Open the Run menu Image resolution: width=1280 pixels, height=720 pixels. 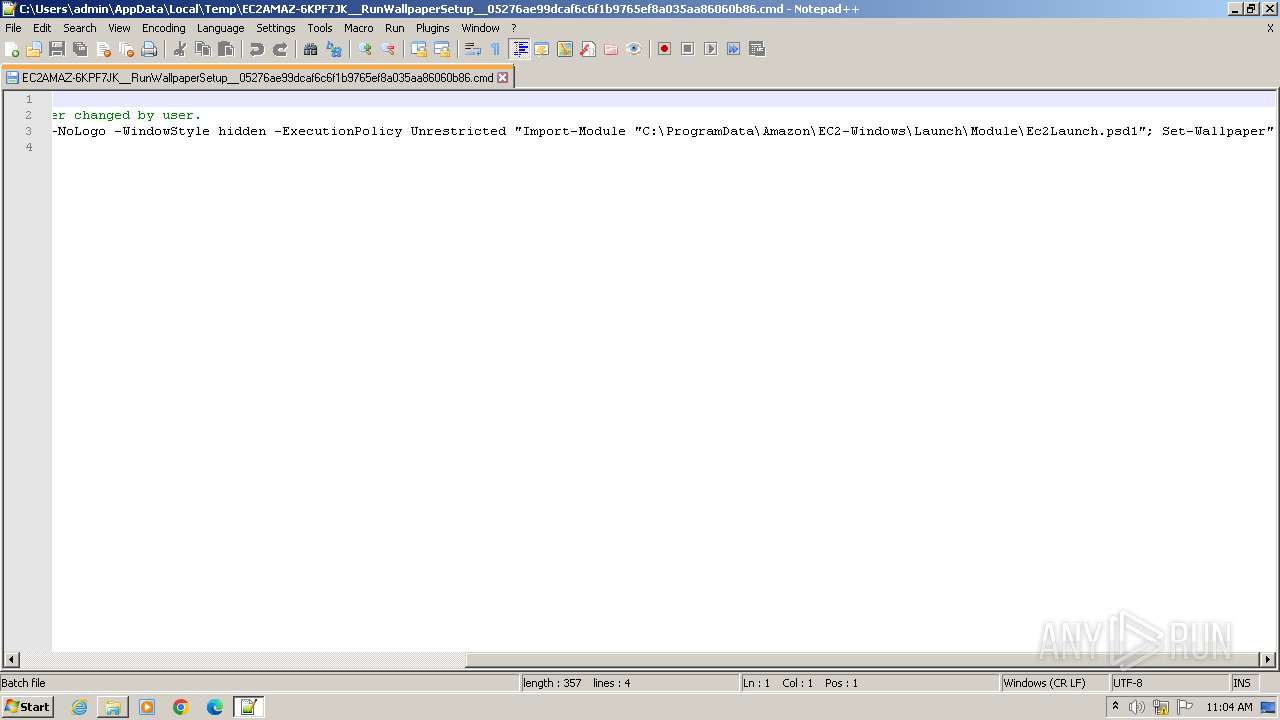click(395, 28)
